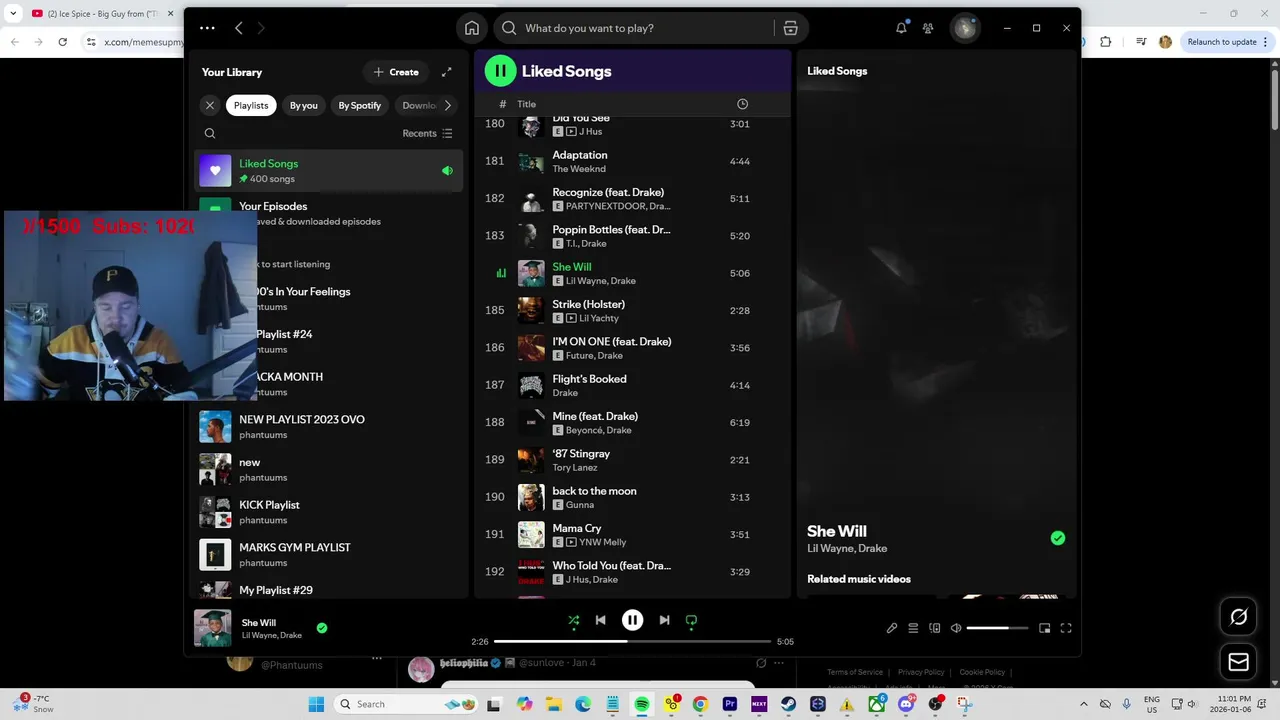Reveal more library filters with right chevron
This screenshot has height=720, width=1280.
pos(447,105)
